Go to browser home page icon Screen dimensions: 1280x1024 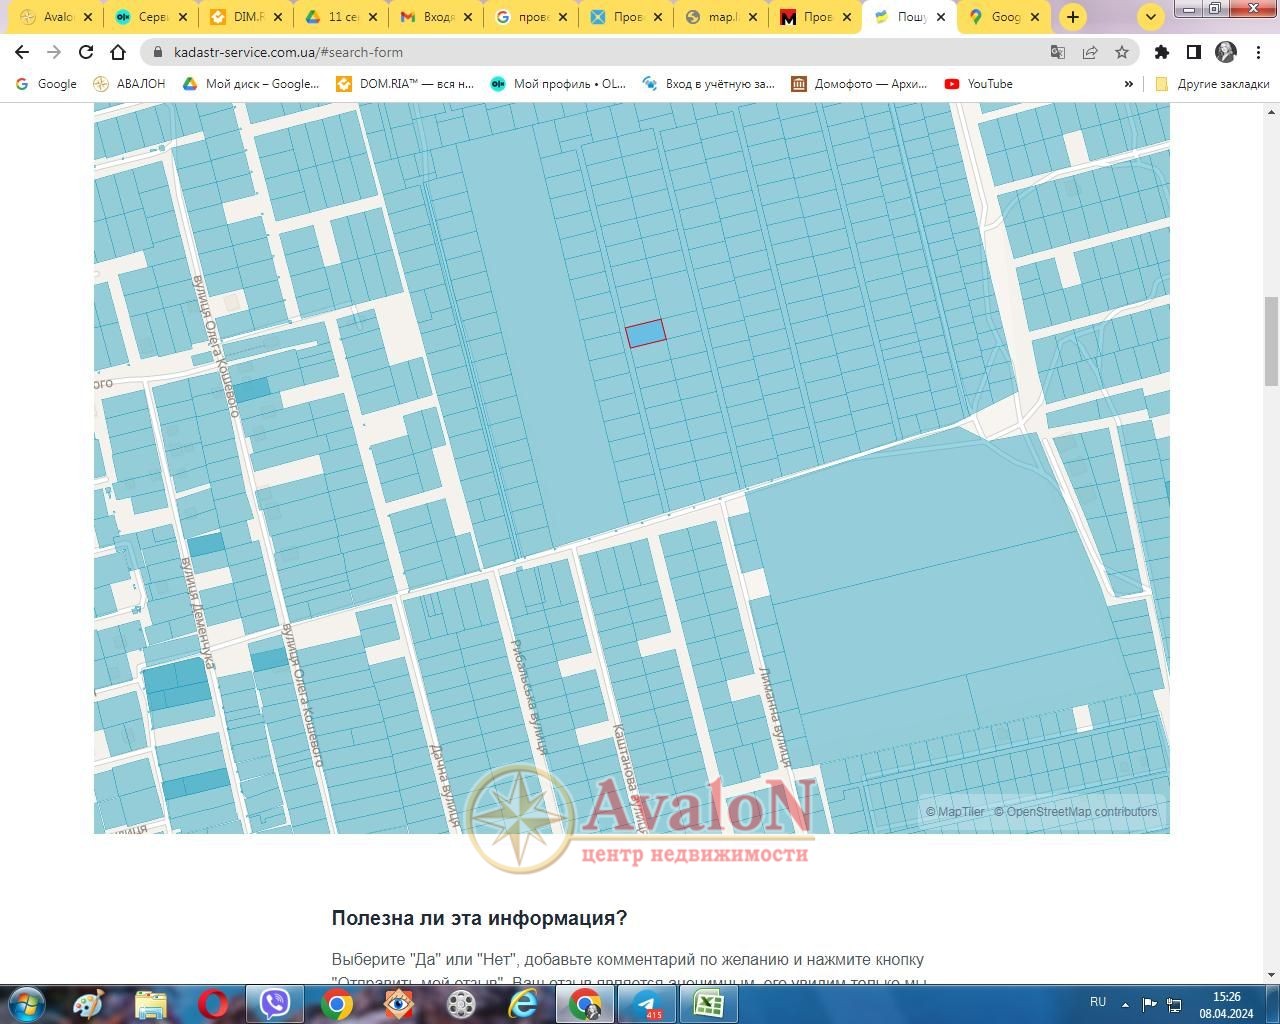coord(118,52)
